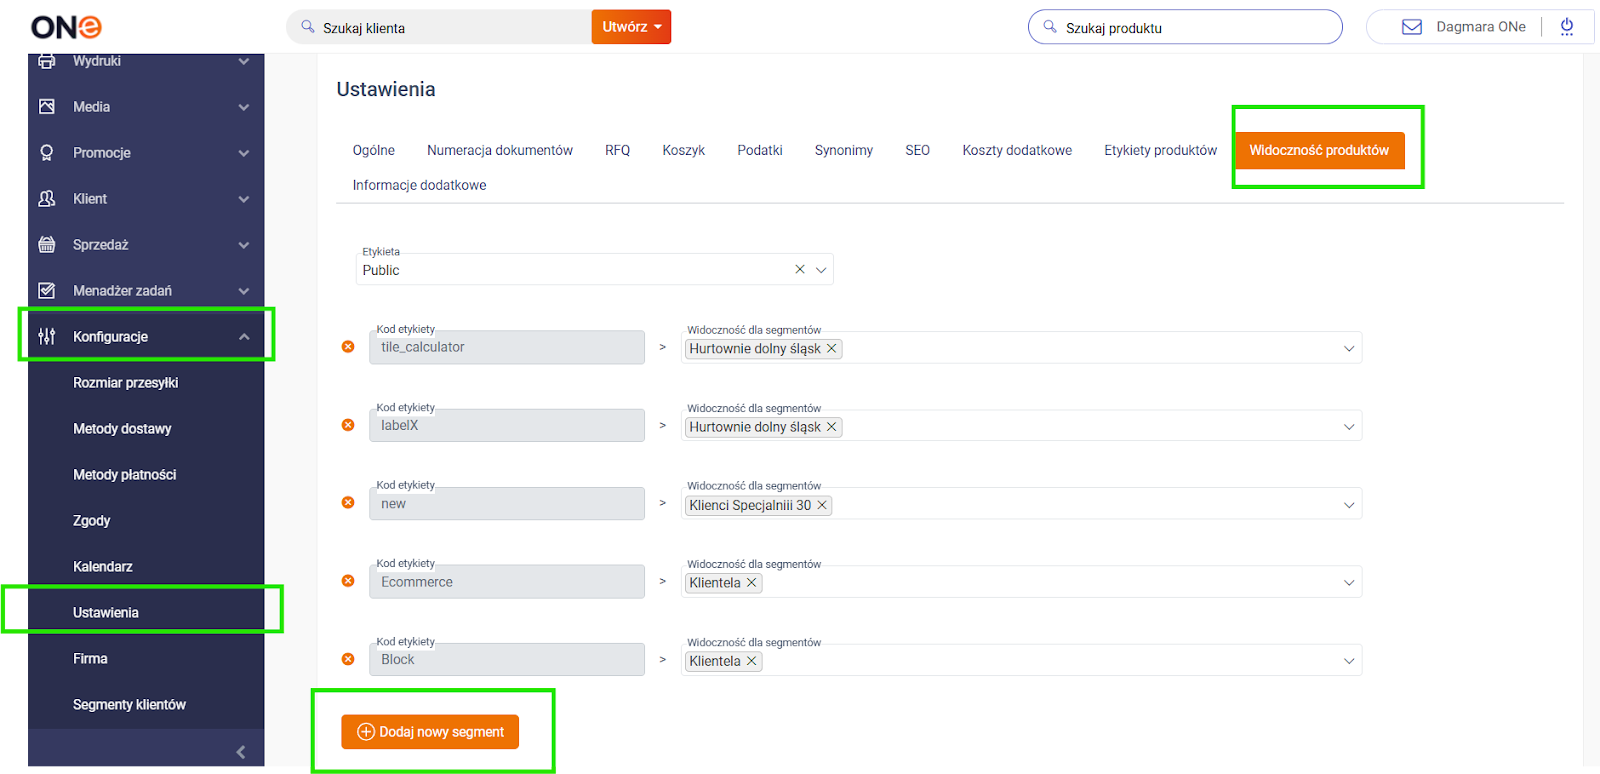1600x774 pixels.
Task: Clear the Public value in Etykieta field
Action: click(x=800, y=269)
